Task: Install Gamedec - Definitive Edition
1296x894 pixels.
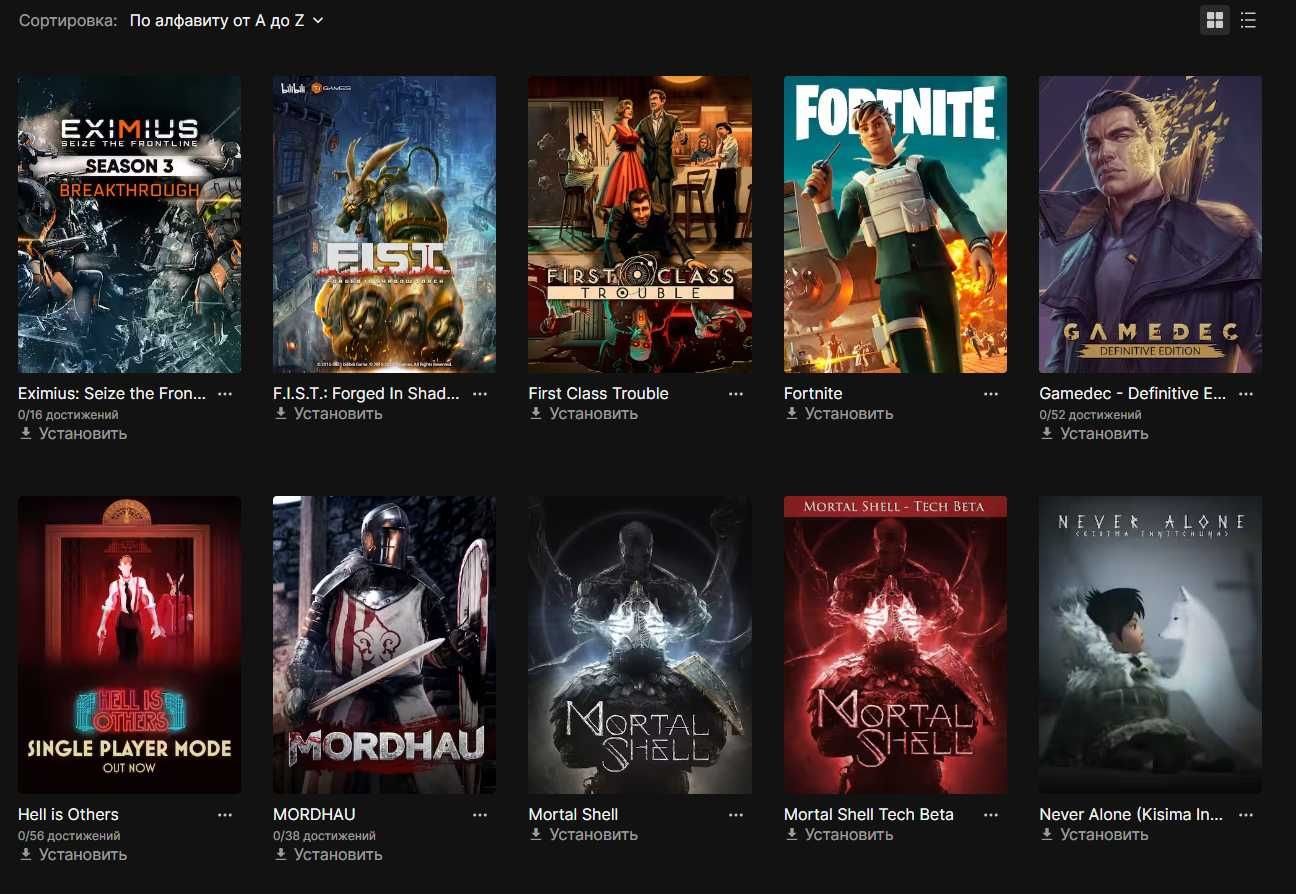Action: 1094,434
